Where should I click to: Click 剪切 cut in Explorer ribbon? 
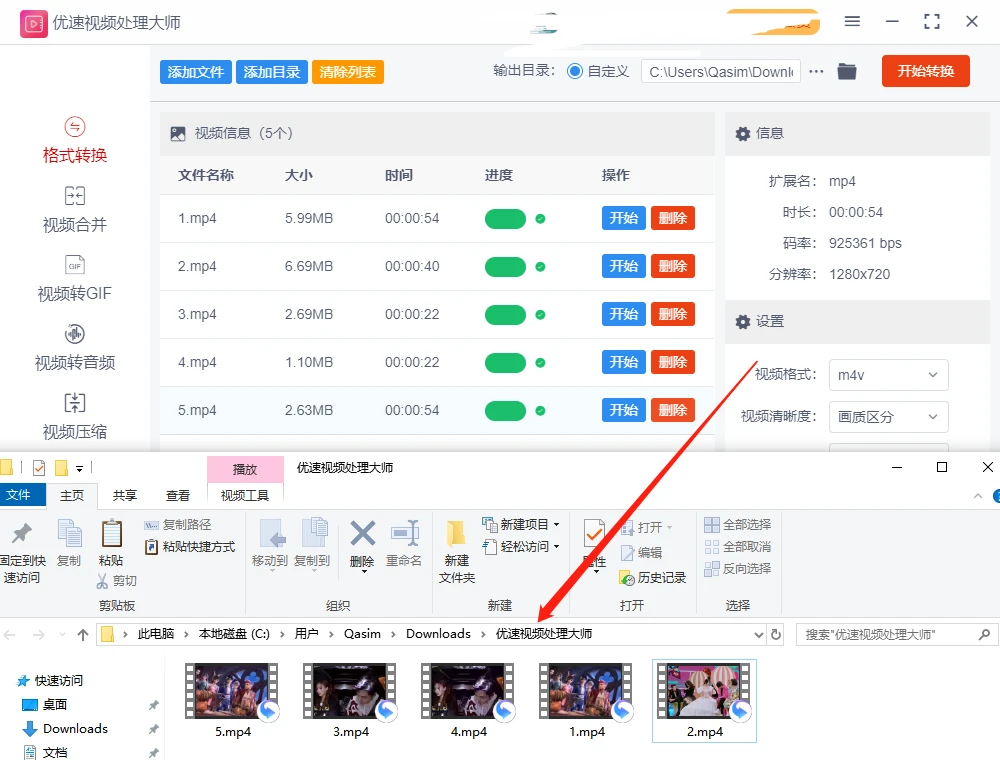tap(117, 580)
